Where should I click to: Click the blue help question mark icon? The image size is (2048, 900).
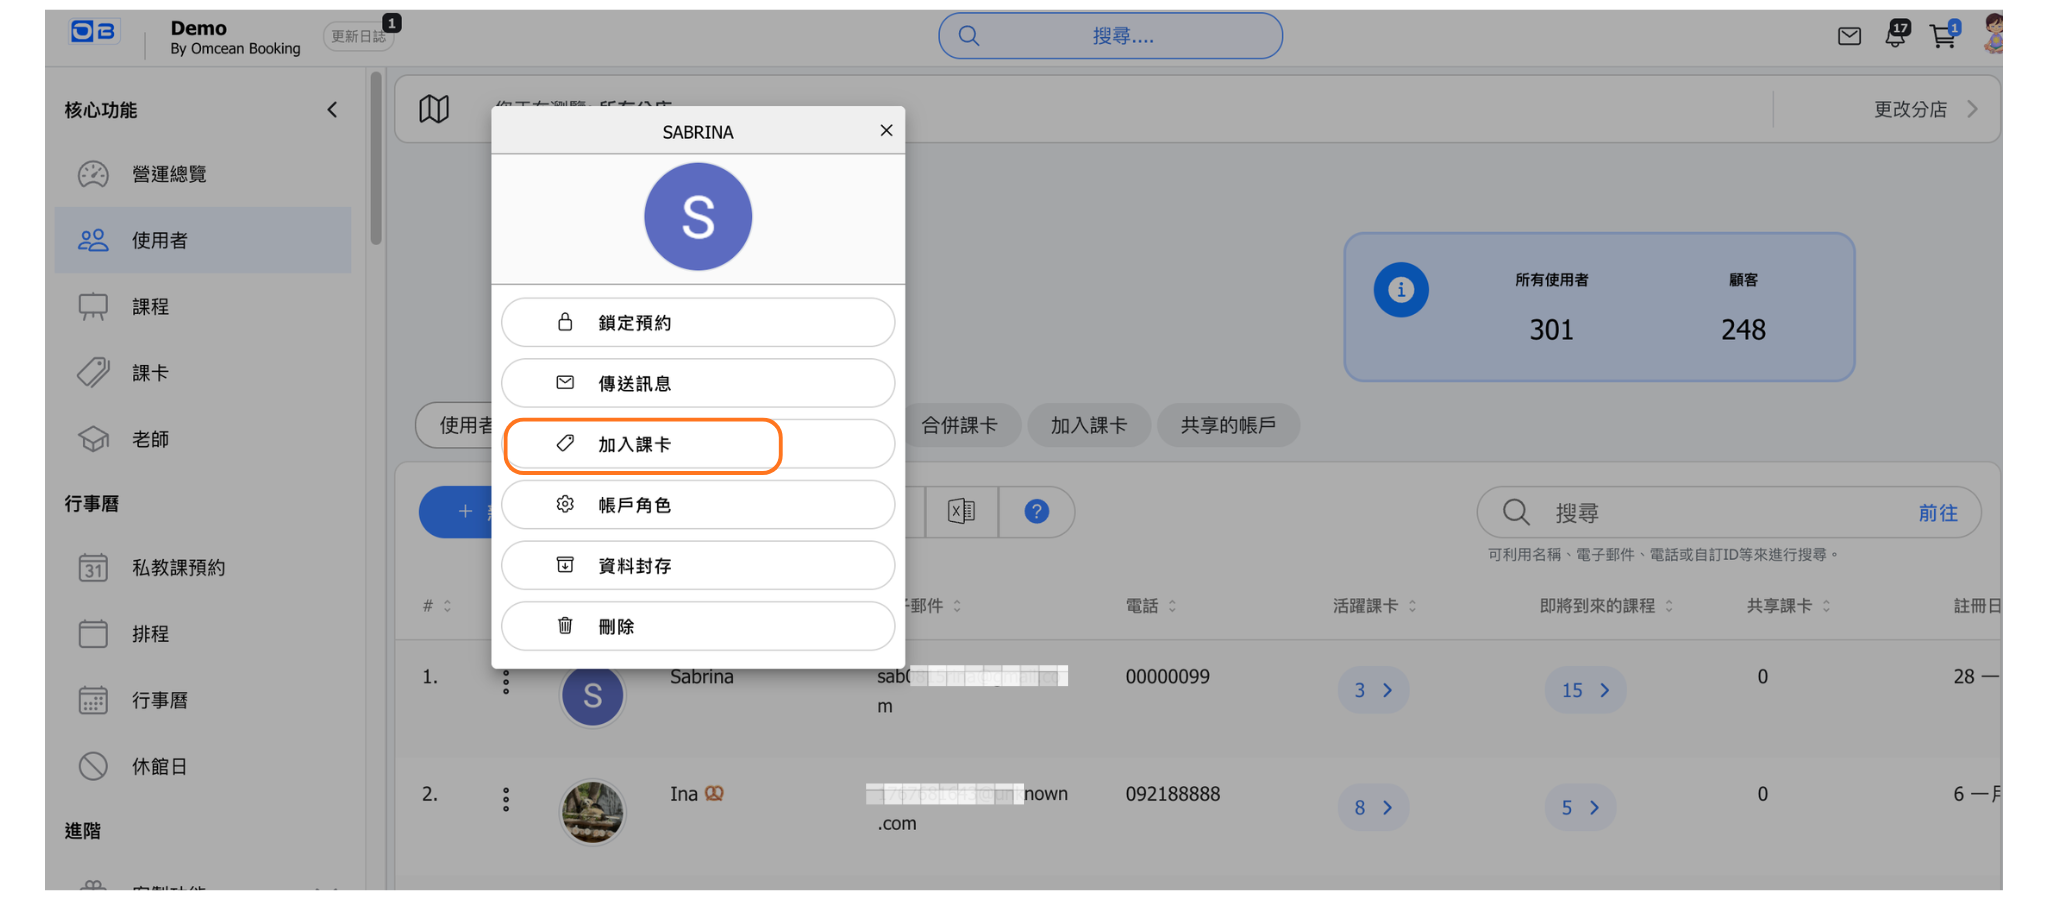coord(1036,512)
